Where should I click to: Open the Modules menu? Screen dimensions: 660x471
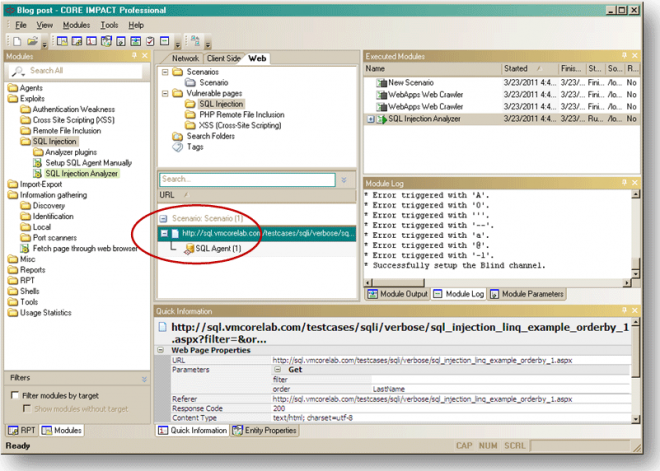coord(76,25)
